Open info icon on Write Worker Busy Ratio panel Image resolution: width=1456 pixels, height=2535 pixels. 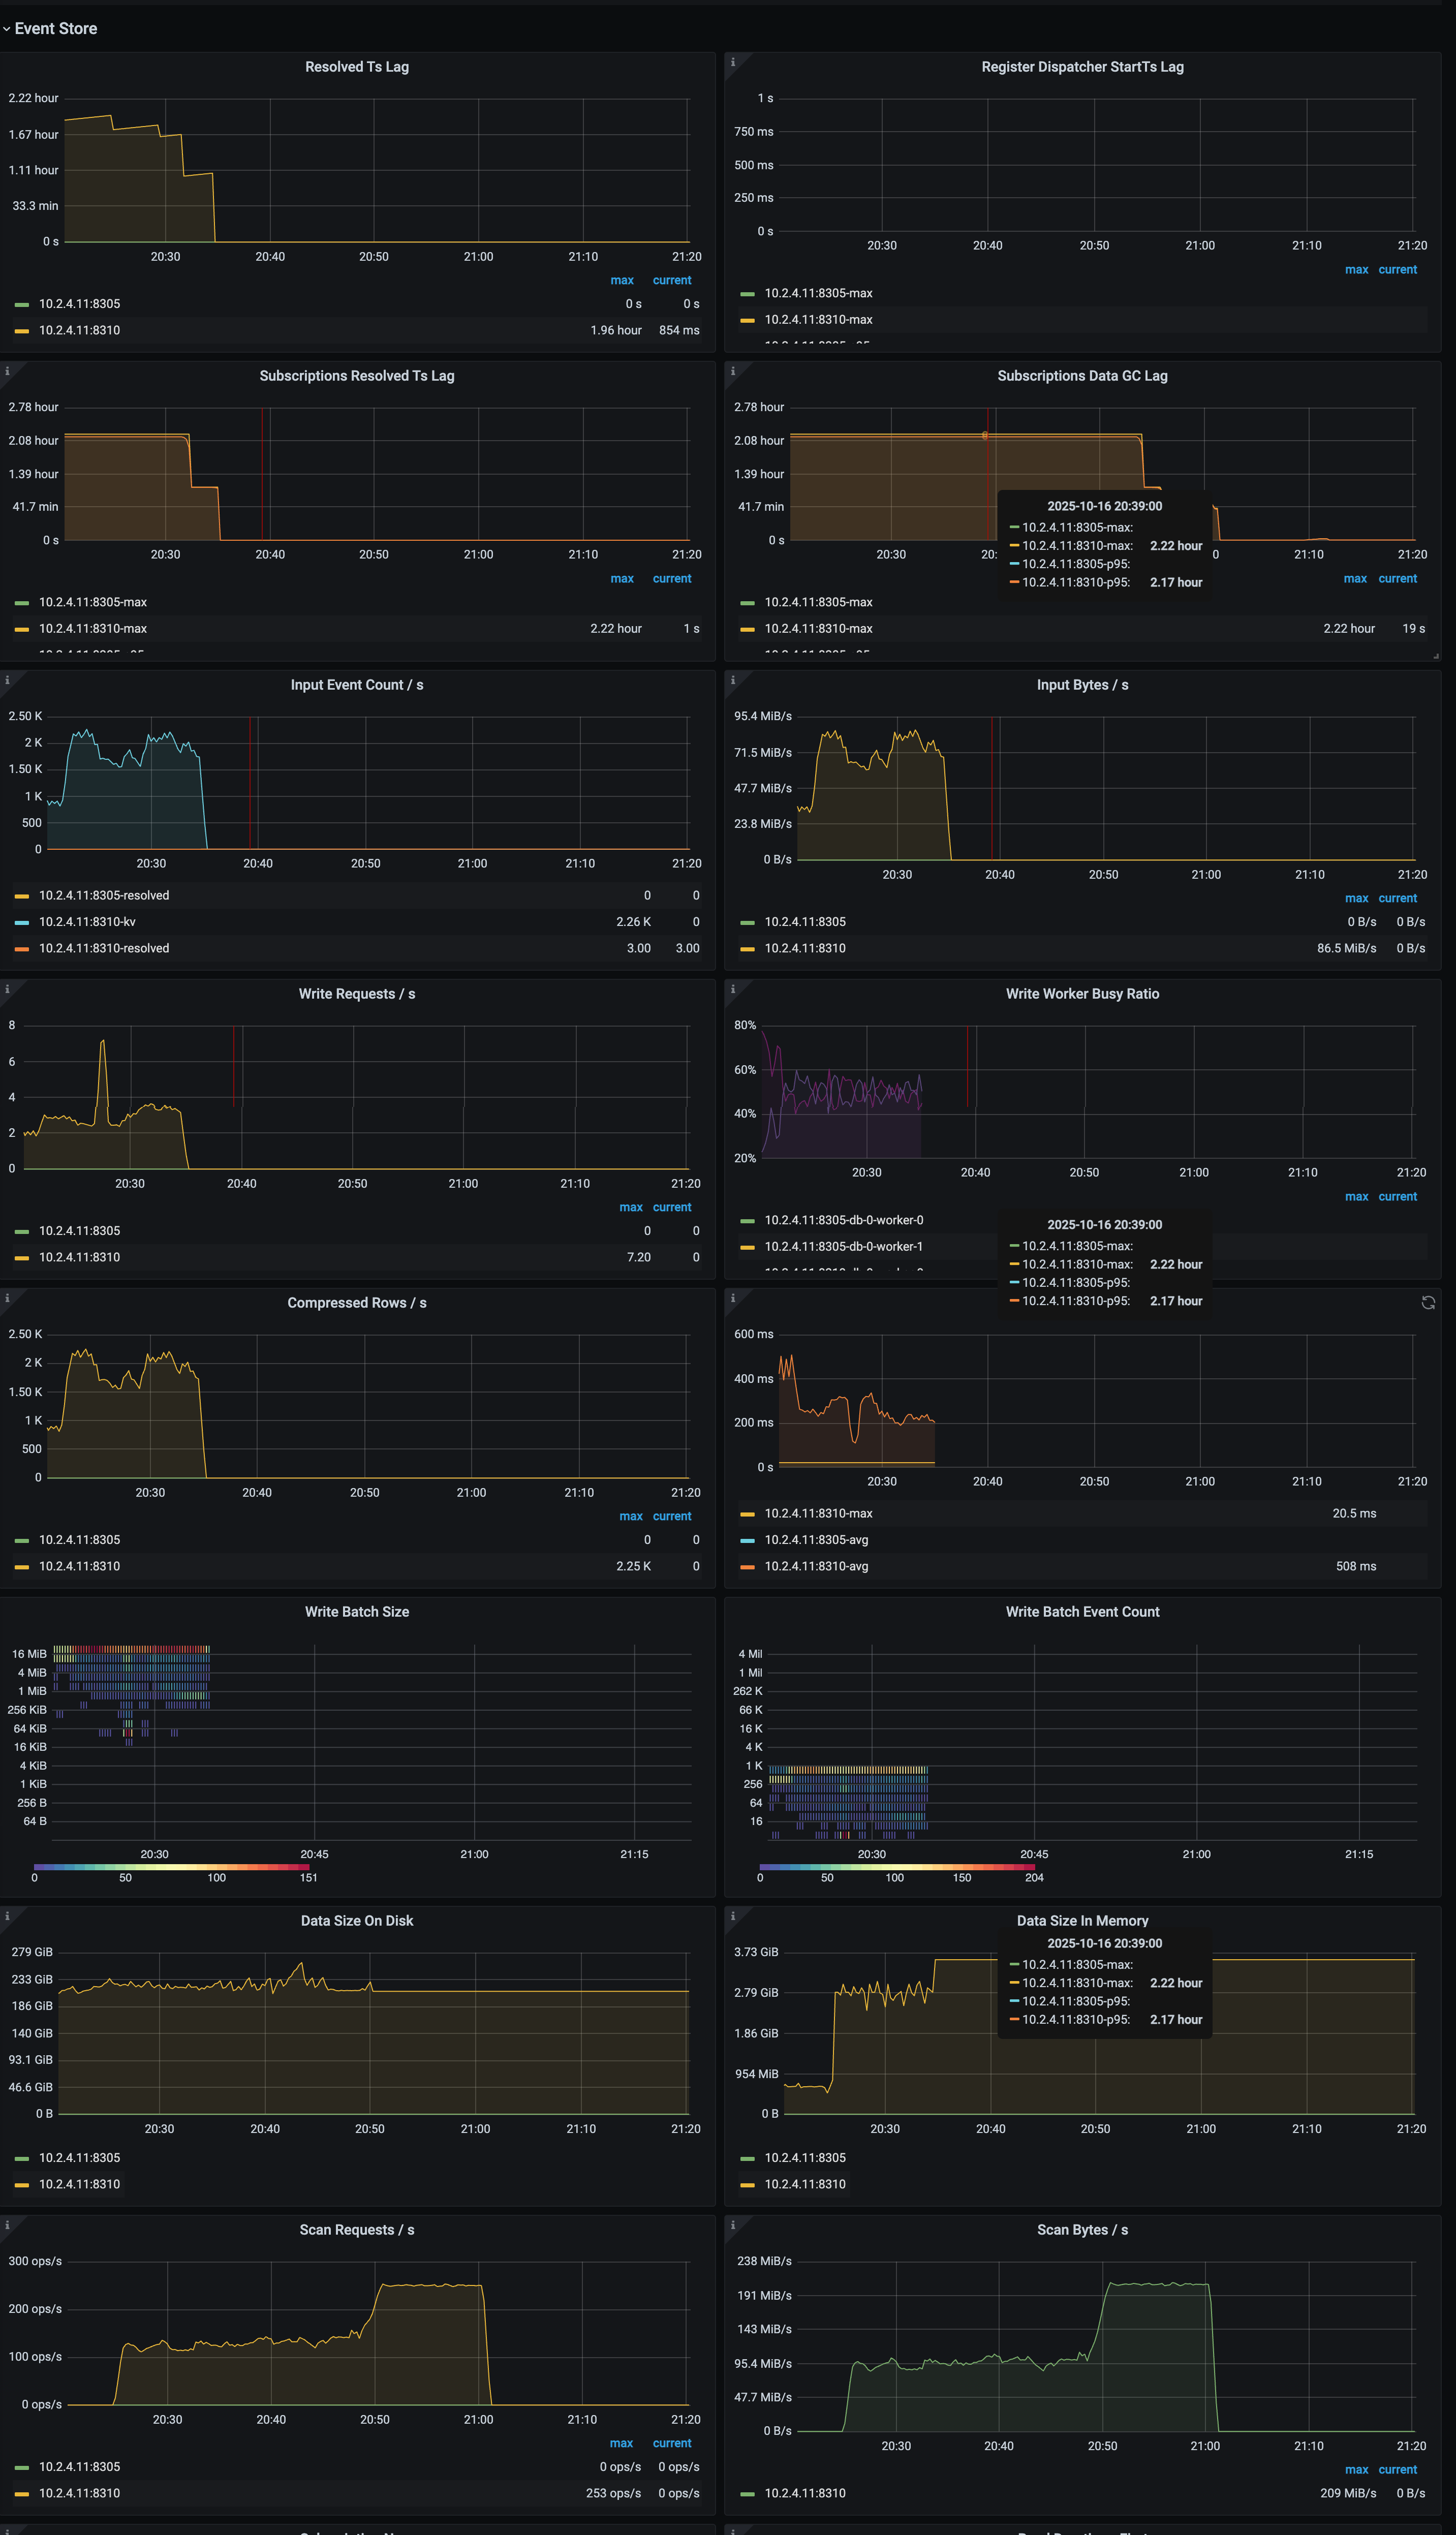tap(733, 989)
